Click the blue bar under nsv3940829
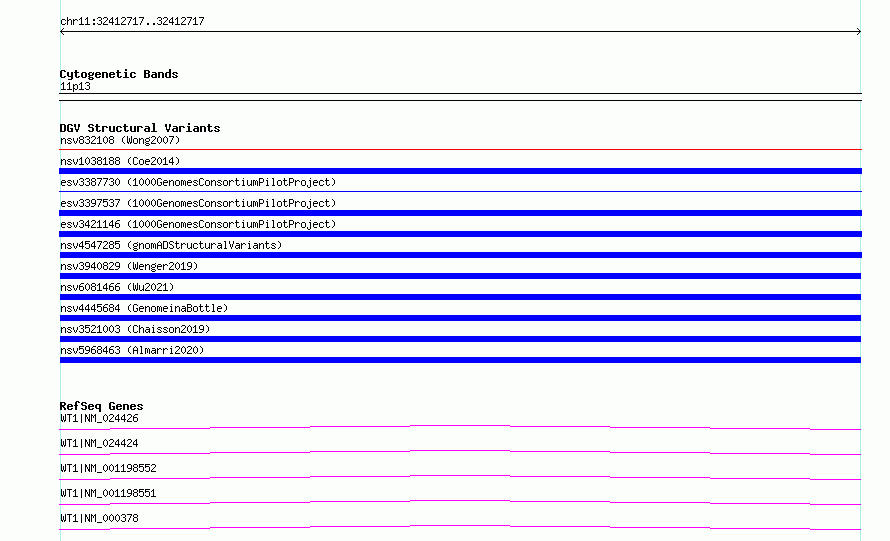890x541 pixels. pyautogui.click(x=460, y=276)
